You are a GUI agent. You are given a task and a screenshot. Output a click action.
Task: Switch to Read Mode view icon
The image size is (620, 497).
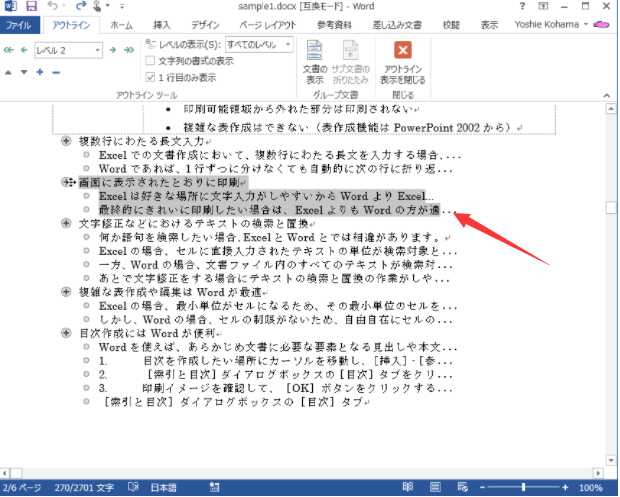click(408, 487)
